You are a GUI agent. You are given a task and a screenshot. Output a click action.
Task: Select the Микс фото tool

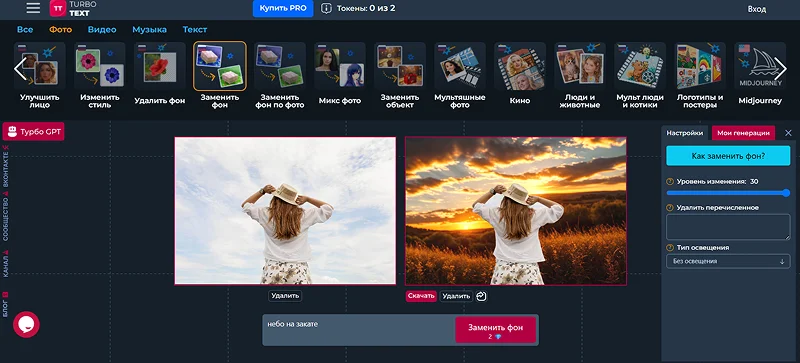340,74
